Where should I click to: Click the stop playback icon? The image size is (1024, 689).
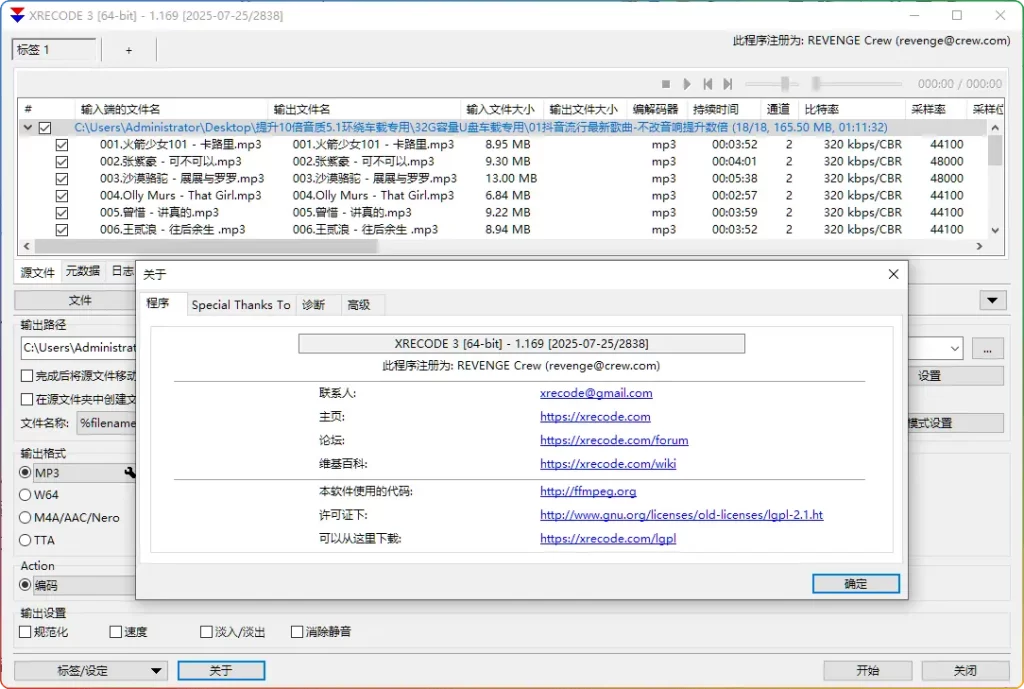665,84
